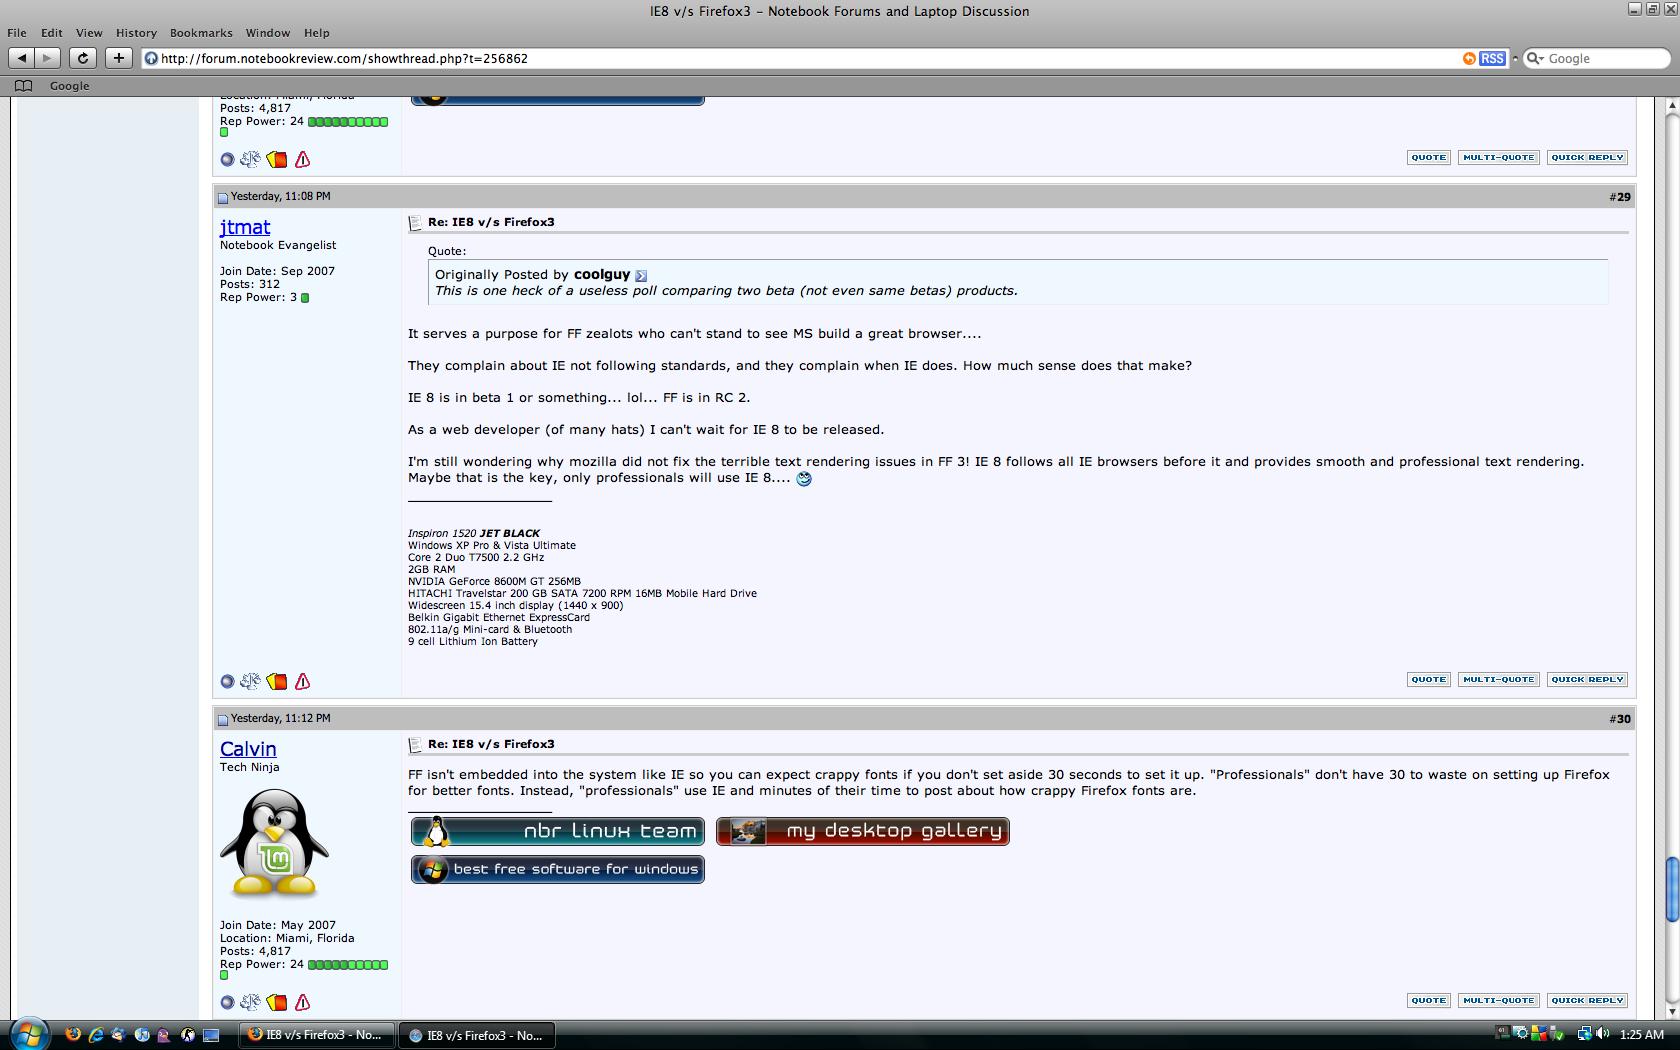
Task: Click the reputation scales icon in jtmat's post
Action: tap(250, 681)
